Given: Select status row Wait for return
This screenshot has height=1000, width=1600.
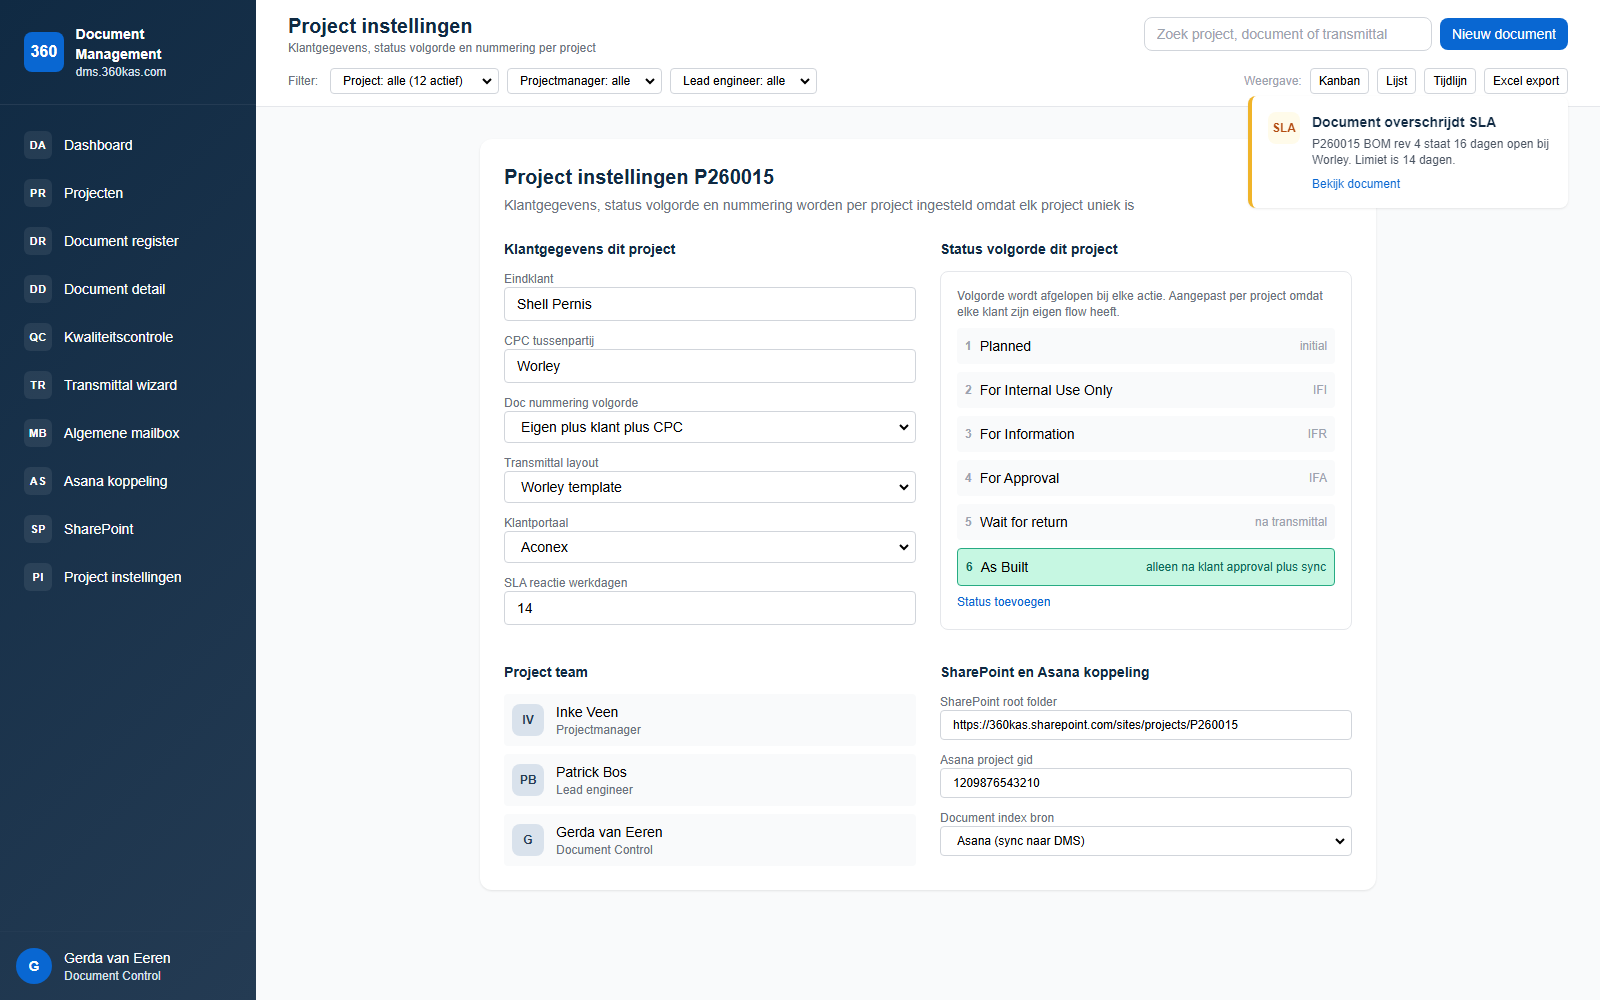Looking at the screenshot, I should pyautogui.click(x=1146, y=522).
